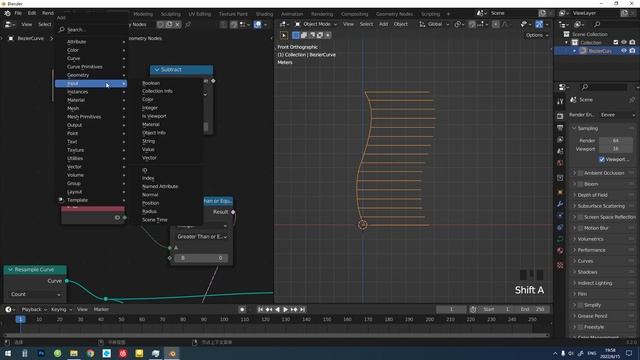Open Keying dropdown in timeline
This screenshot has height=360, width=640.
pyautogui.click(x=60, y=309)
